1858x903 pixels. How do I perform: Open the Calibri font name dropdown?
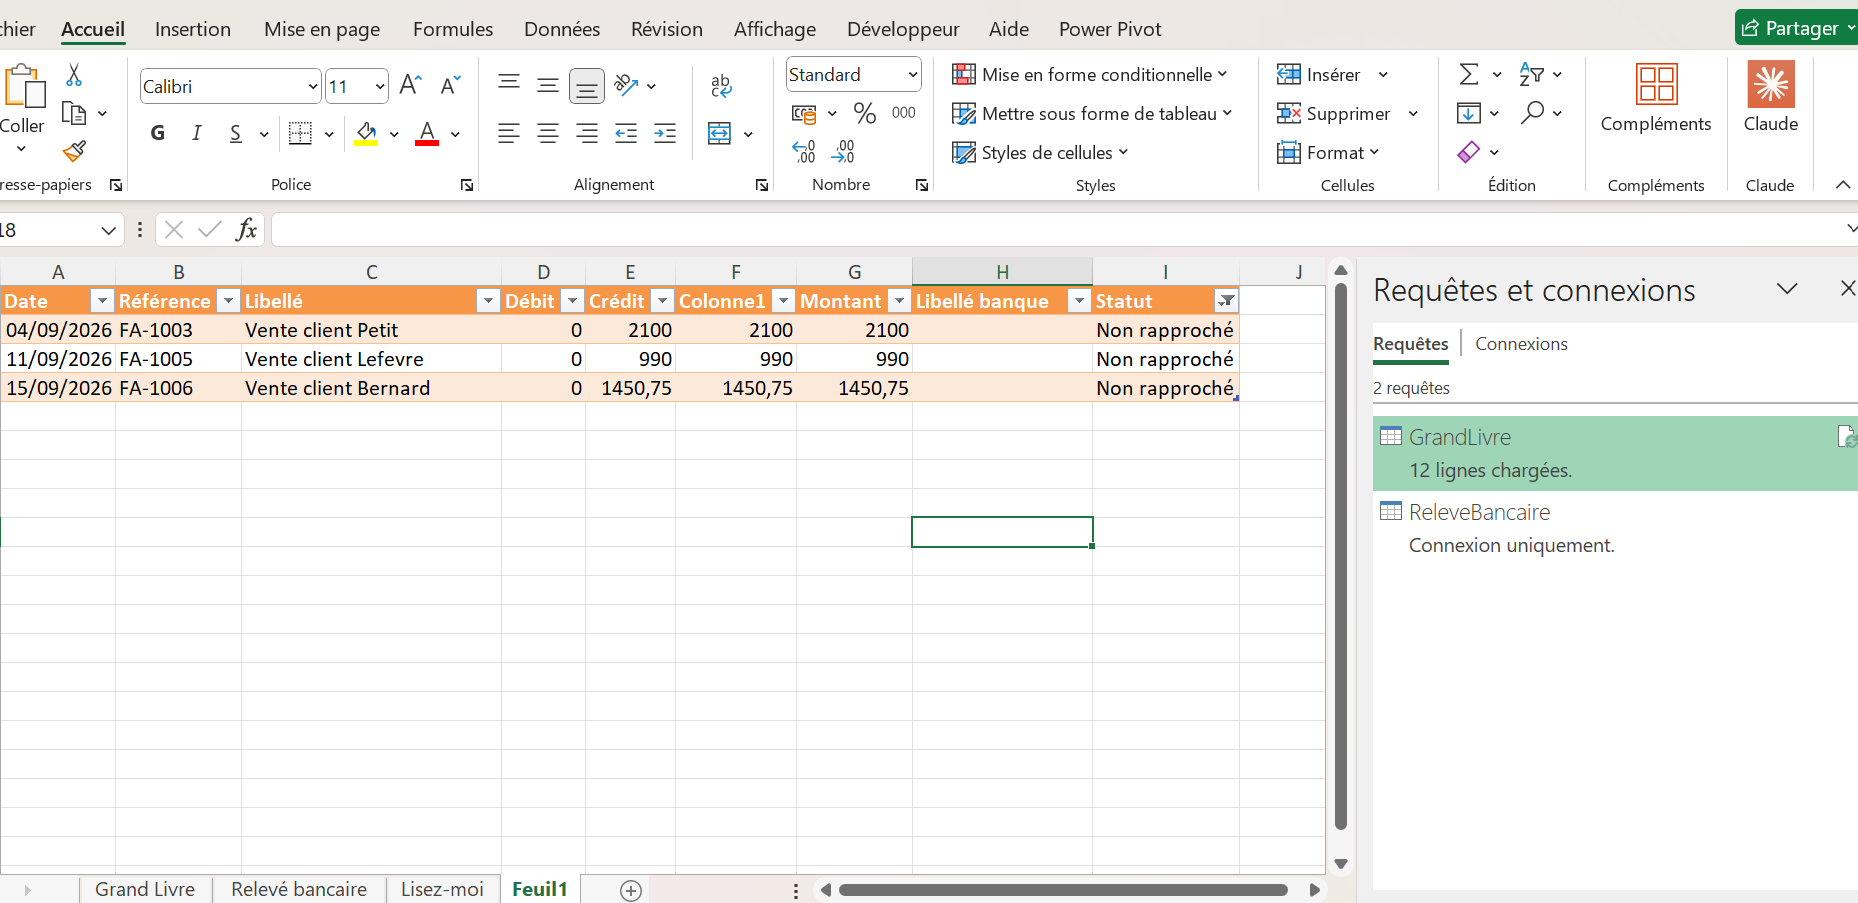click(312, 87)
